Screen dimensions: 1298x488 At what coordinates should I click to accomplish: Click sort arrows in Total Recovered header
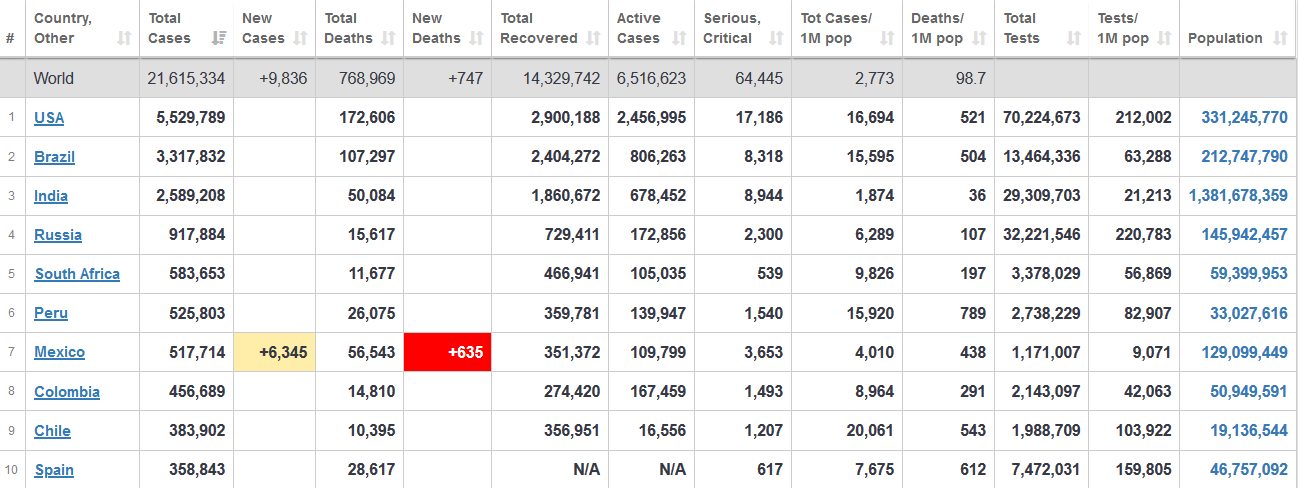click(593, 39)
